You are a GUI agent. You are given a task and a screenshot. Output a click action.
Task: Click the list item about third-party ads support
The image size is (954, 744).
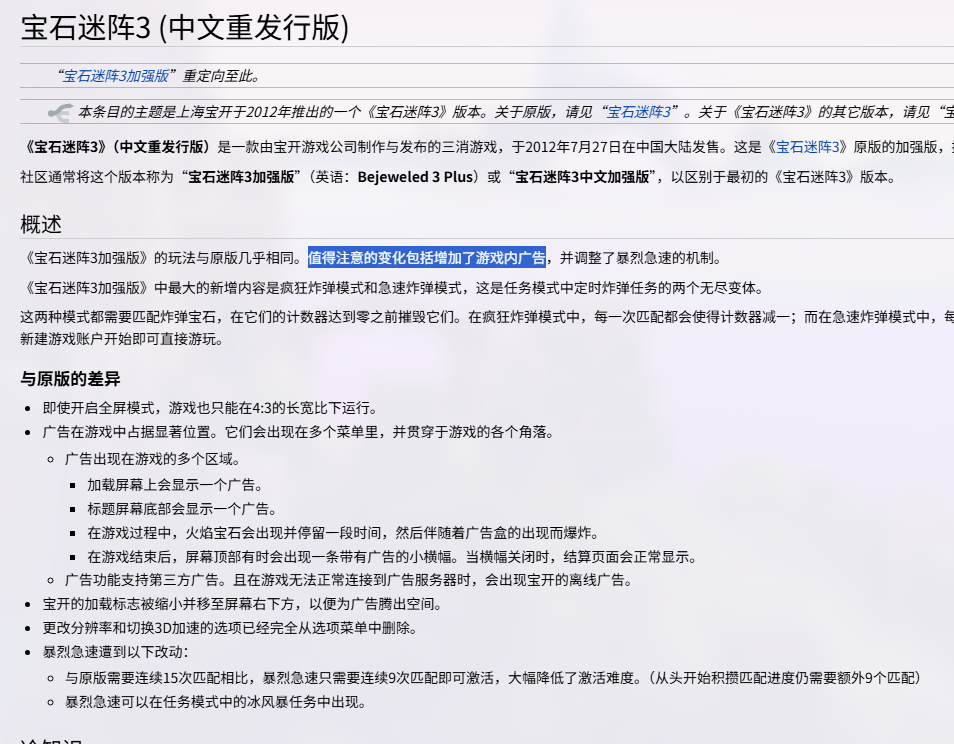(x=348, y=580)
